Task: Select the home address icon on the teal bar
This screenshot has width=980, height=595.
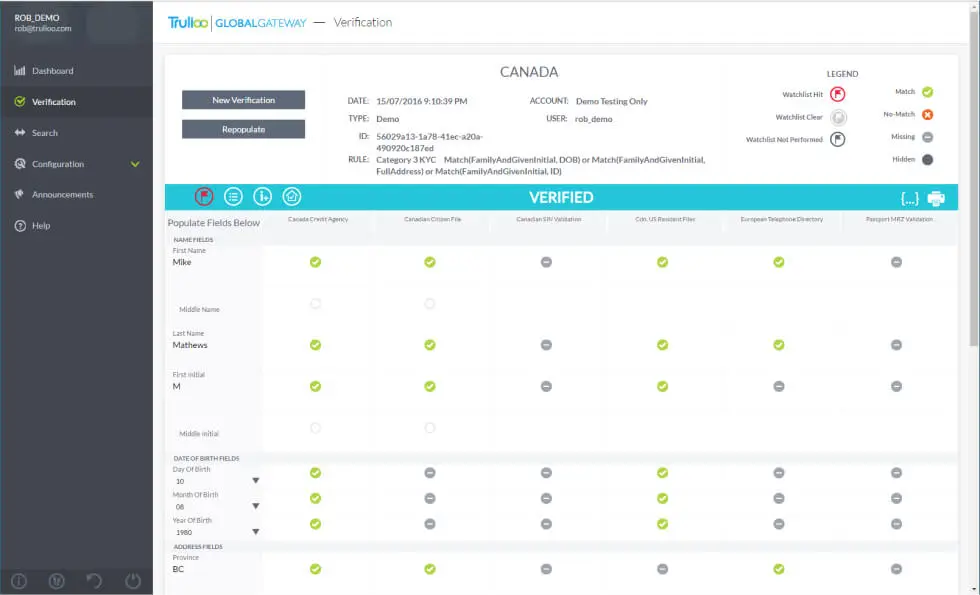Action: pyautogui.click(x=293, y=196)
